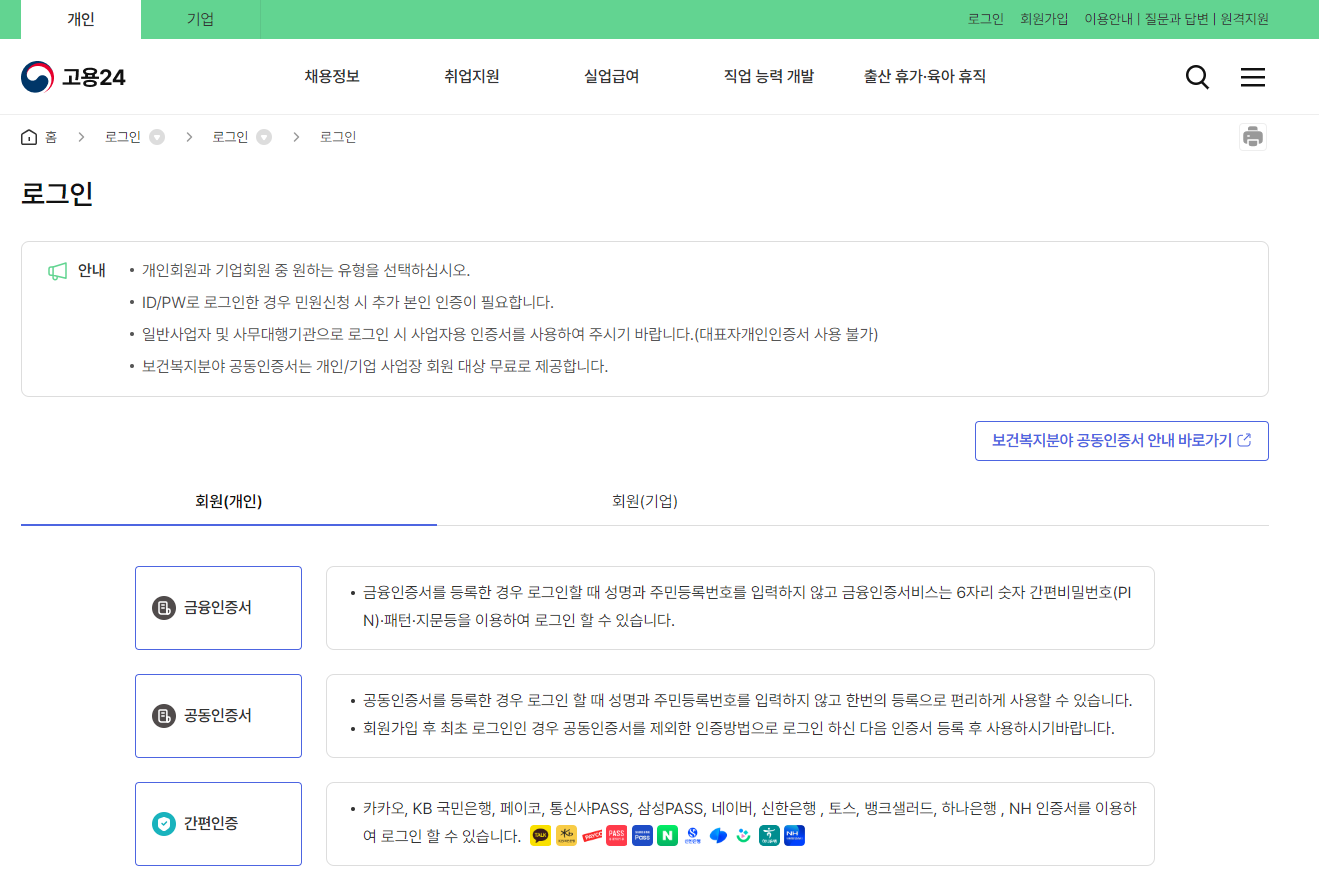Open the search magnifier icon
This screenshot has width=1319, height=883.
click(1197, 76)
